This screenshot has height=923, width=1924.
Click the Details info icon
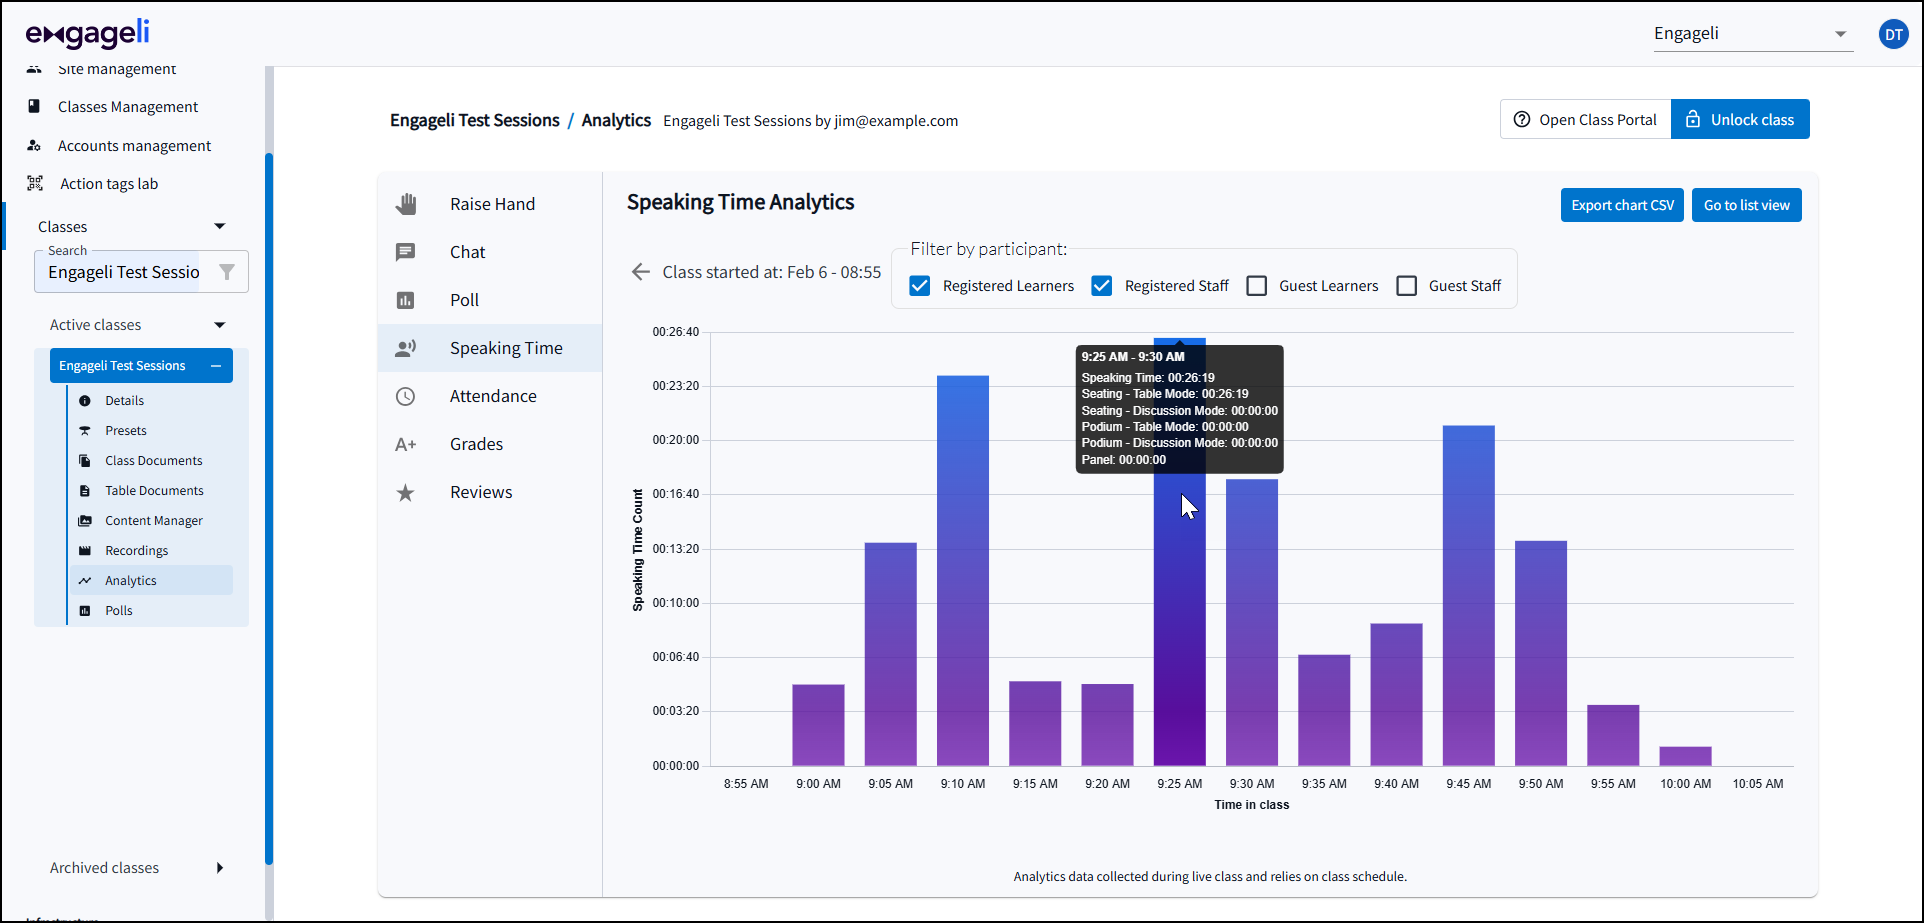[85, 400]
